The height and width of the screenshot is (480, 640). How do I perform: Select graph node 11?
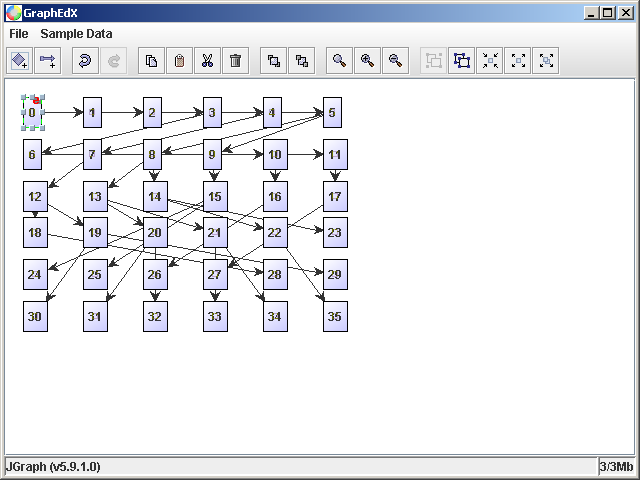[335, 155]
